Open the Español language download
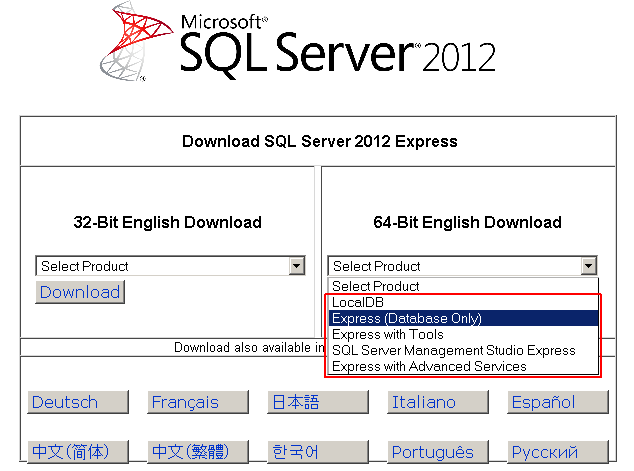This screenshot has width=634, height=471. (558, 402)
